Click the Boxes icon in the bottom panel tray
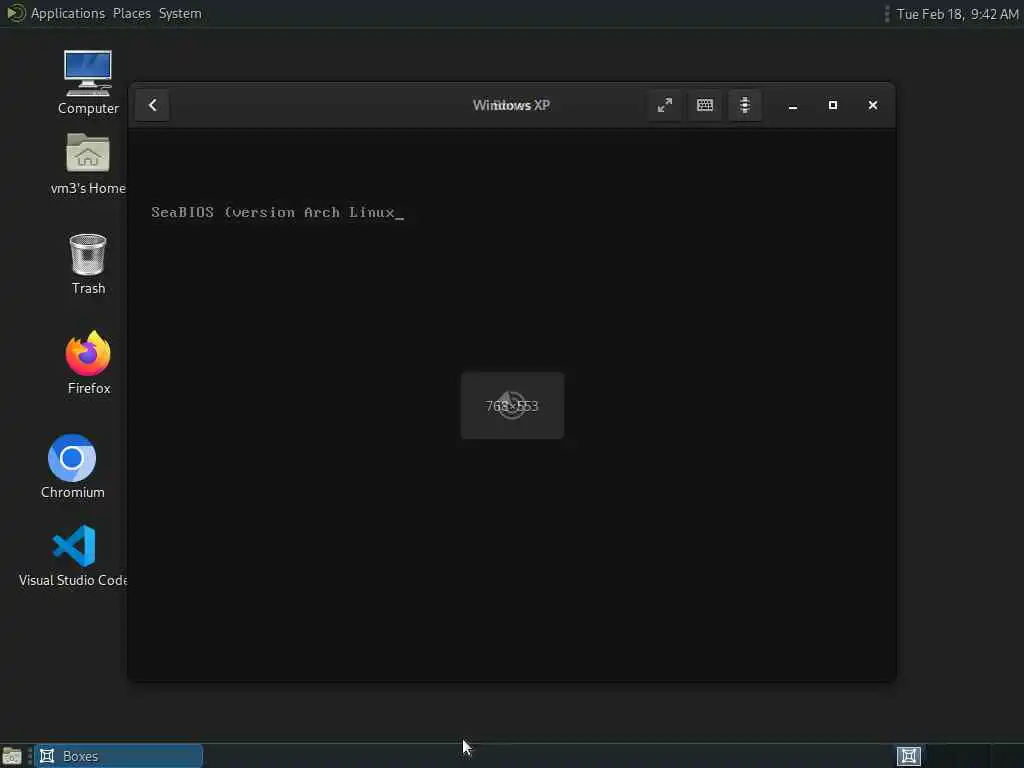 click(908, 756)
